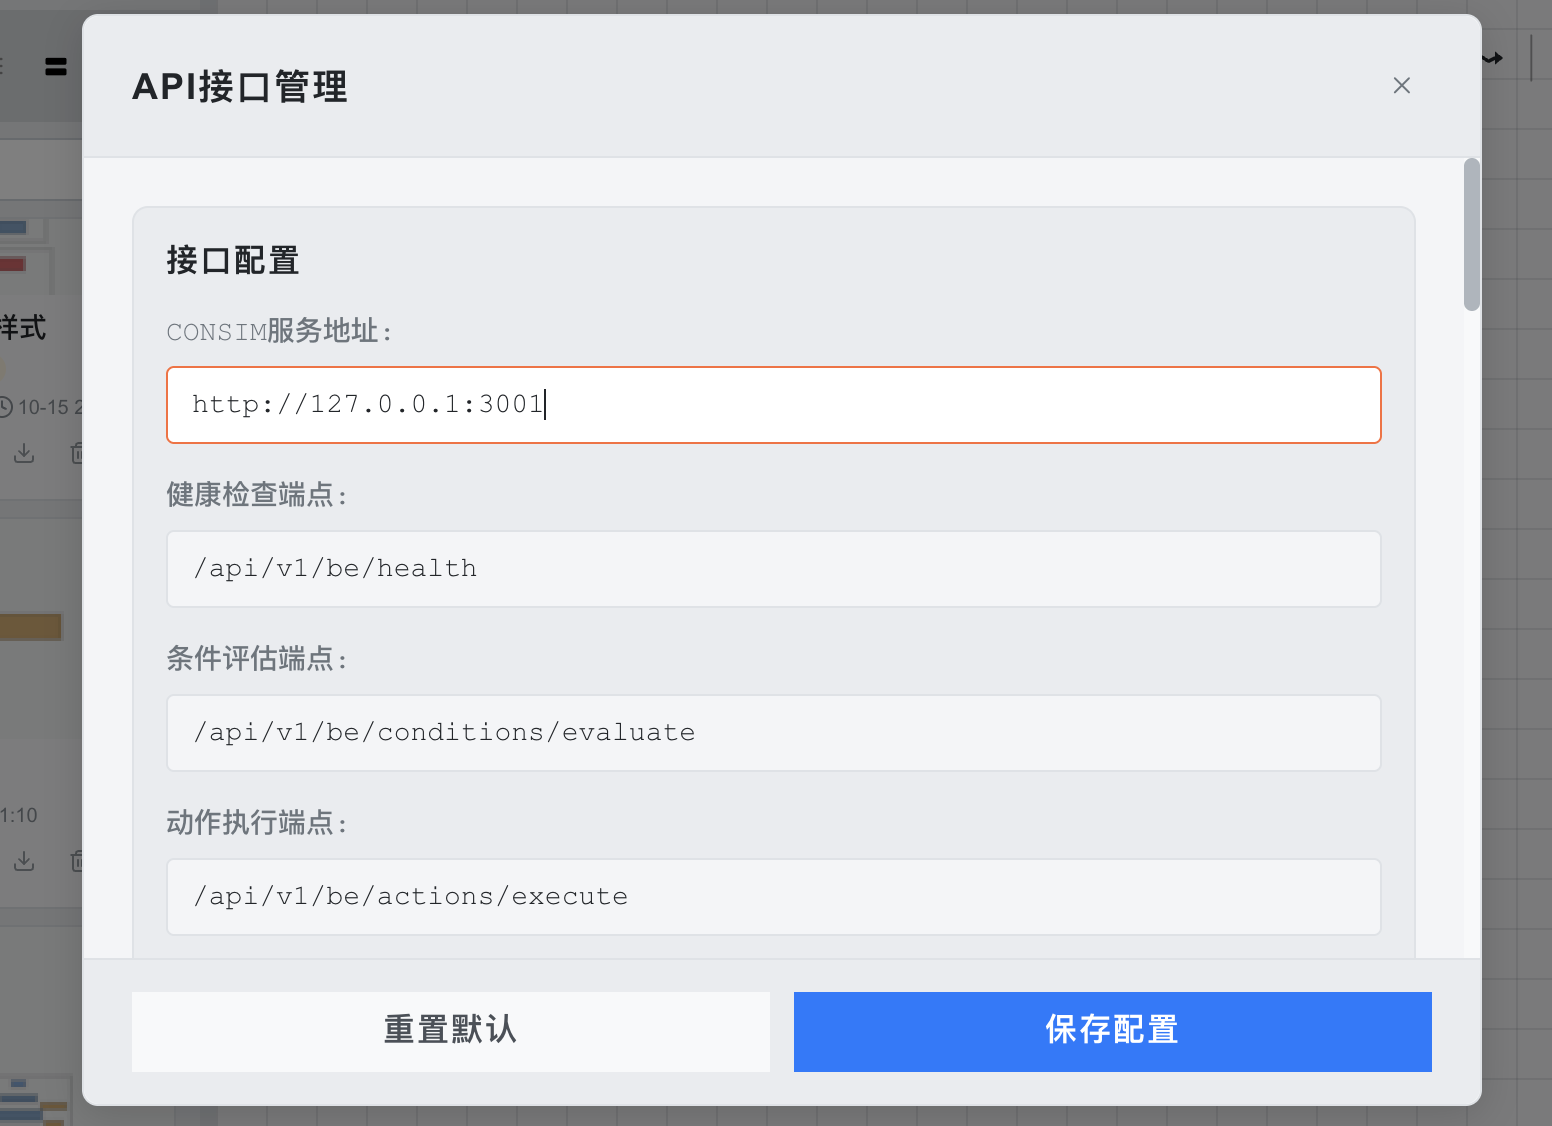The image size is (1552, 1126).
Task: Click the trash delete icon in the sidebar
Action: [x=80, y=453]
